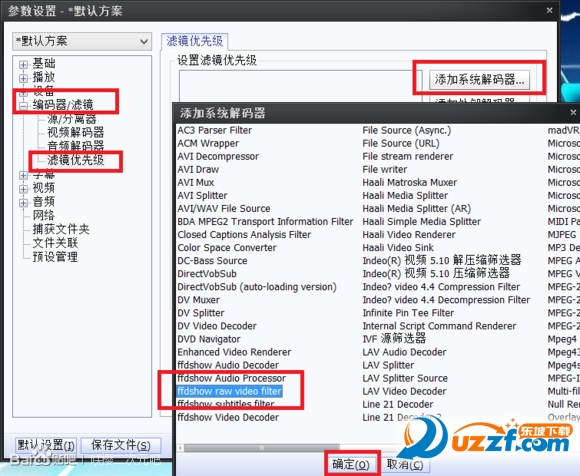Viewport: 580px width, 476px height.
Task: Click the 添加系统解码器 button
Action: 479,80
